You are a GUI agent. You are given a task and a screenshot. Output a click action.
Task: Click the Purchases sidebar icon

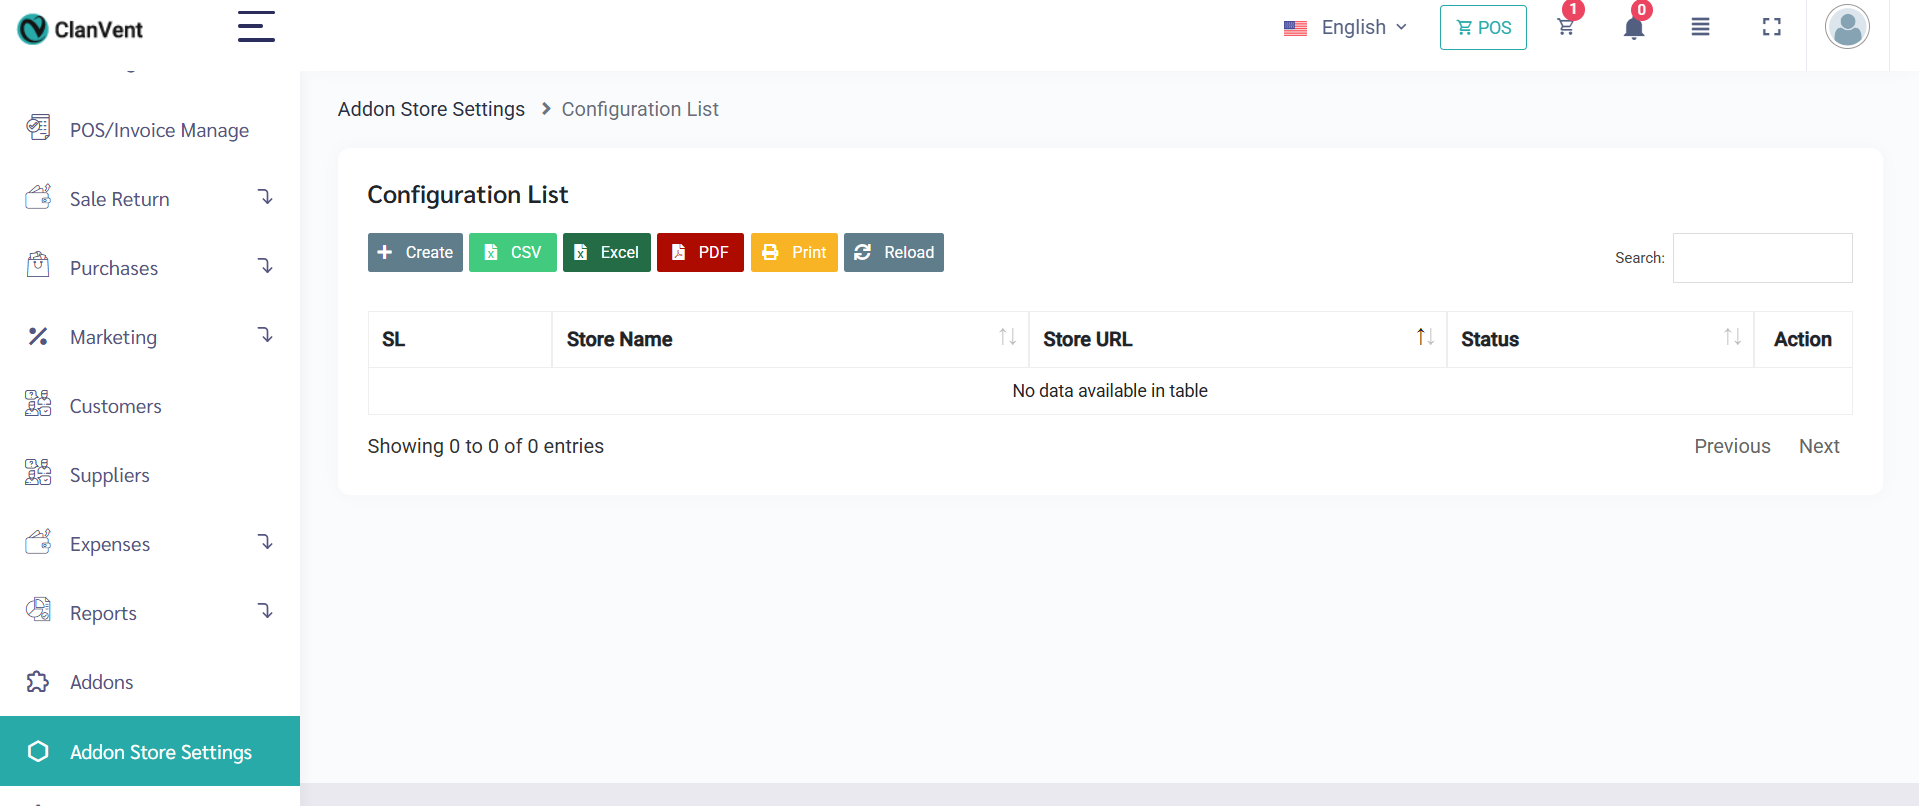click(38, 266)
